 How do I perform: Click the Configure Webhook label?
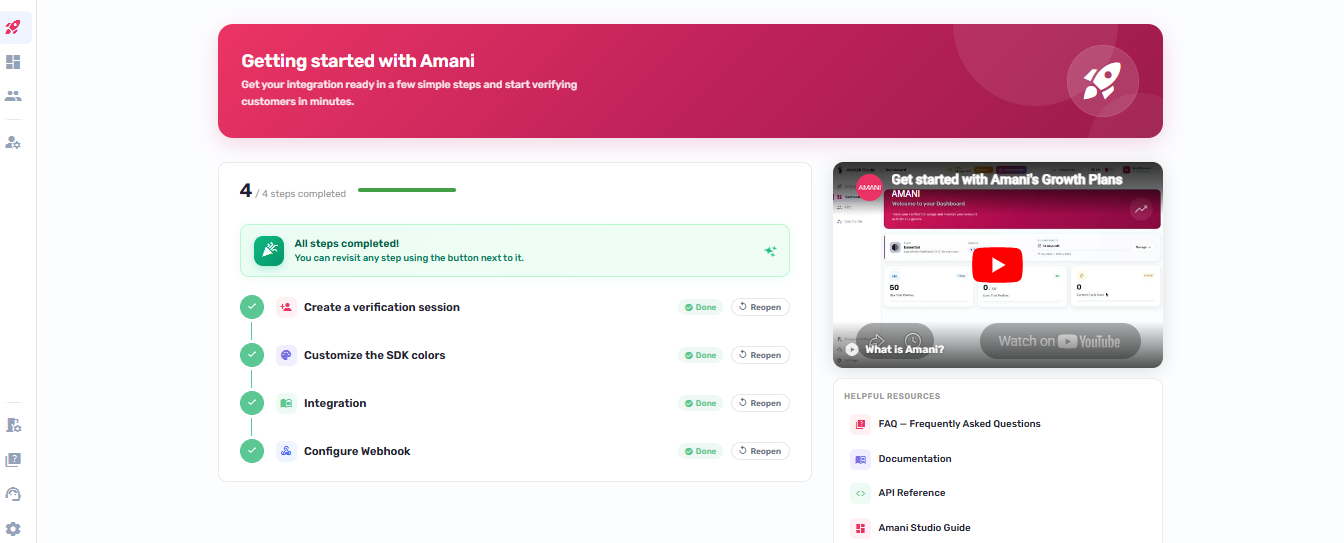(357, 451)
